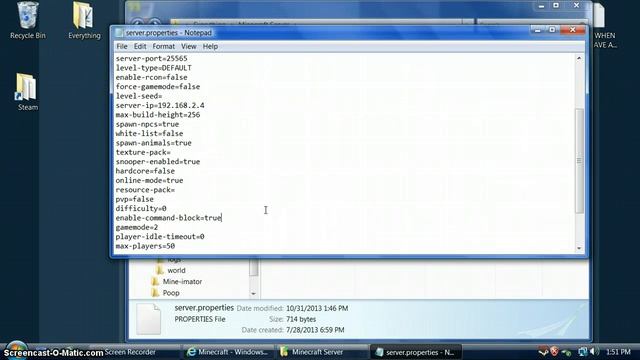Place cursor on spawn-animals=true line
The height and width of the screenshot is (360, 640).
click(x=153, y=143)
